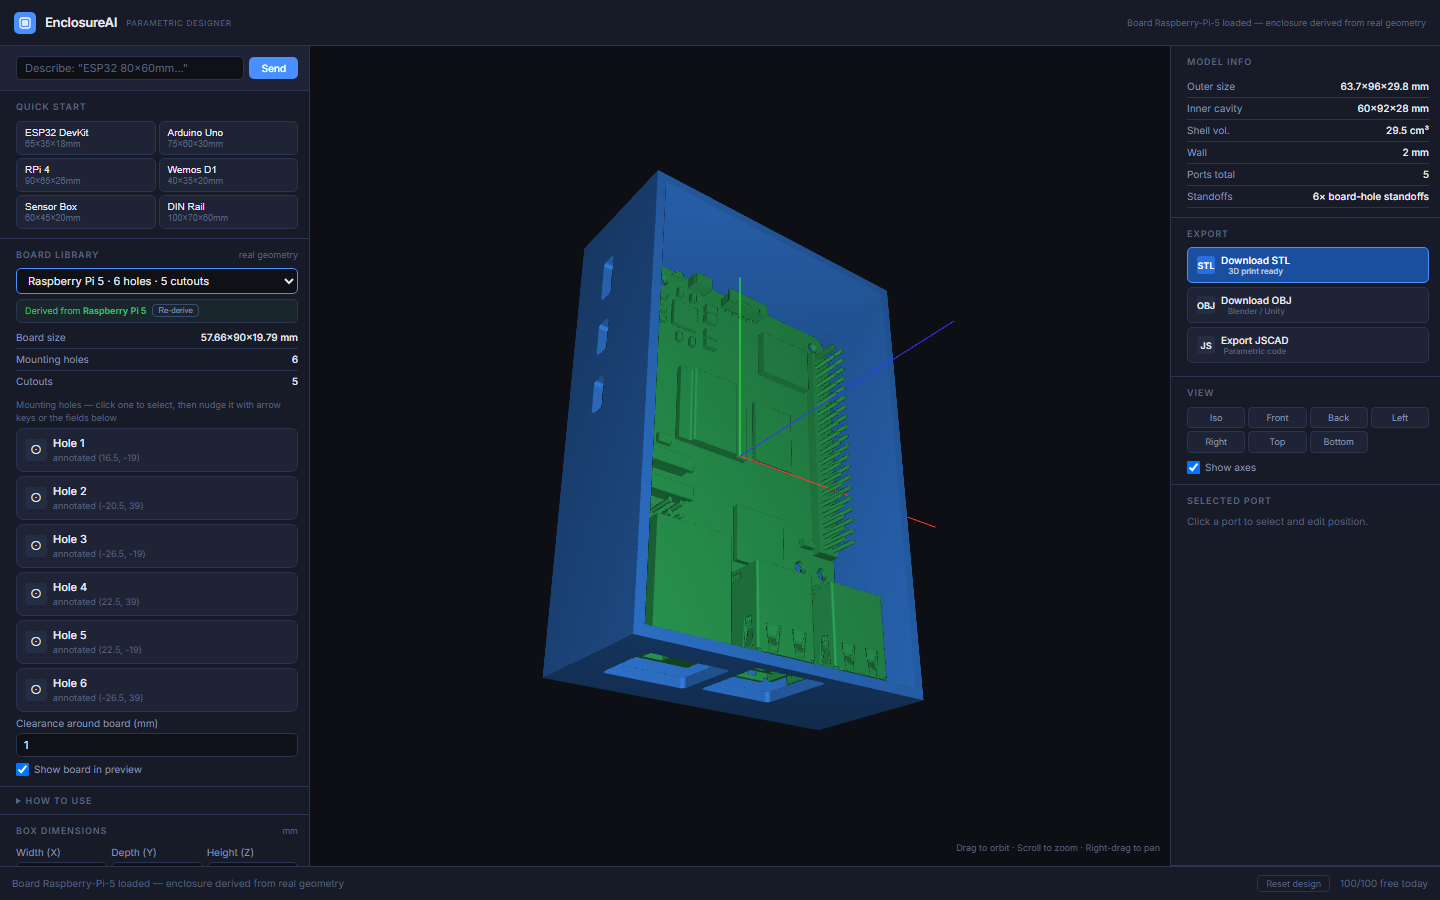Image resolution: width=1440 pixels, height=900 pixels.
Task: Click the OBJ icon on Download OBJ
Action: tap(1206, 306)
